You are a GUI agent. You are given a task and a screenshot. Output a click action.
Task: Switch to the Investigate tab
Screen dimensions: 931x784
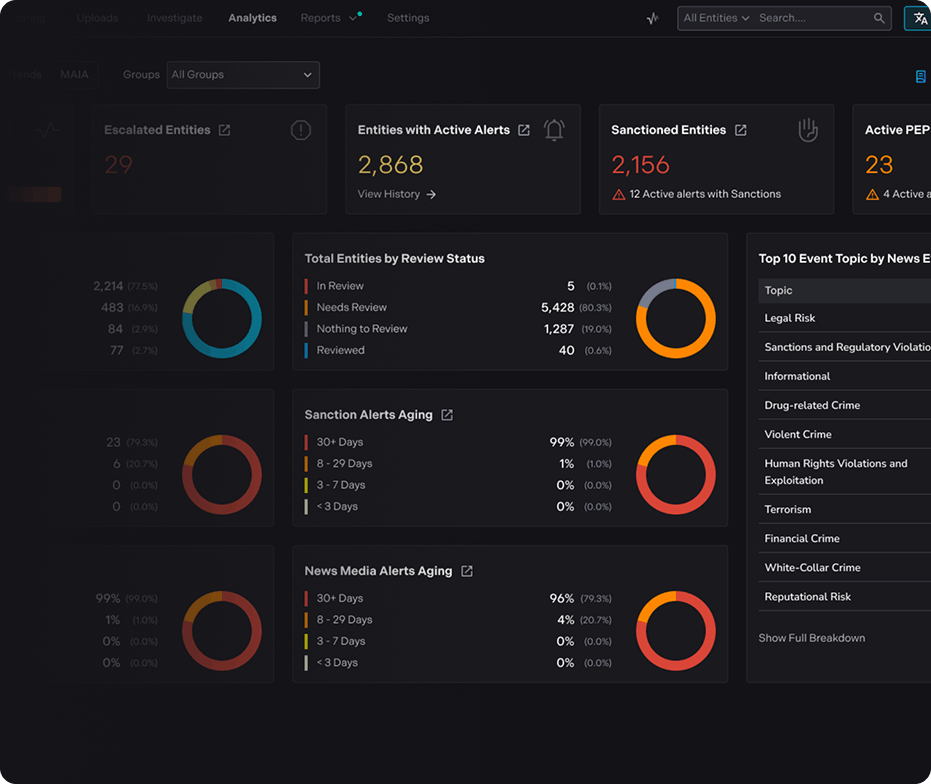[174, 18]
